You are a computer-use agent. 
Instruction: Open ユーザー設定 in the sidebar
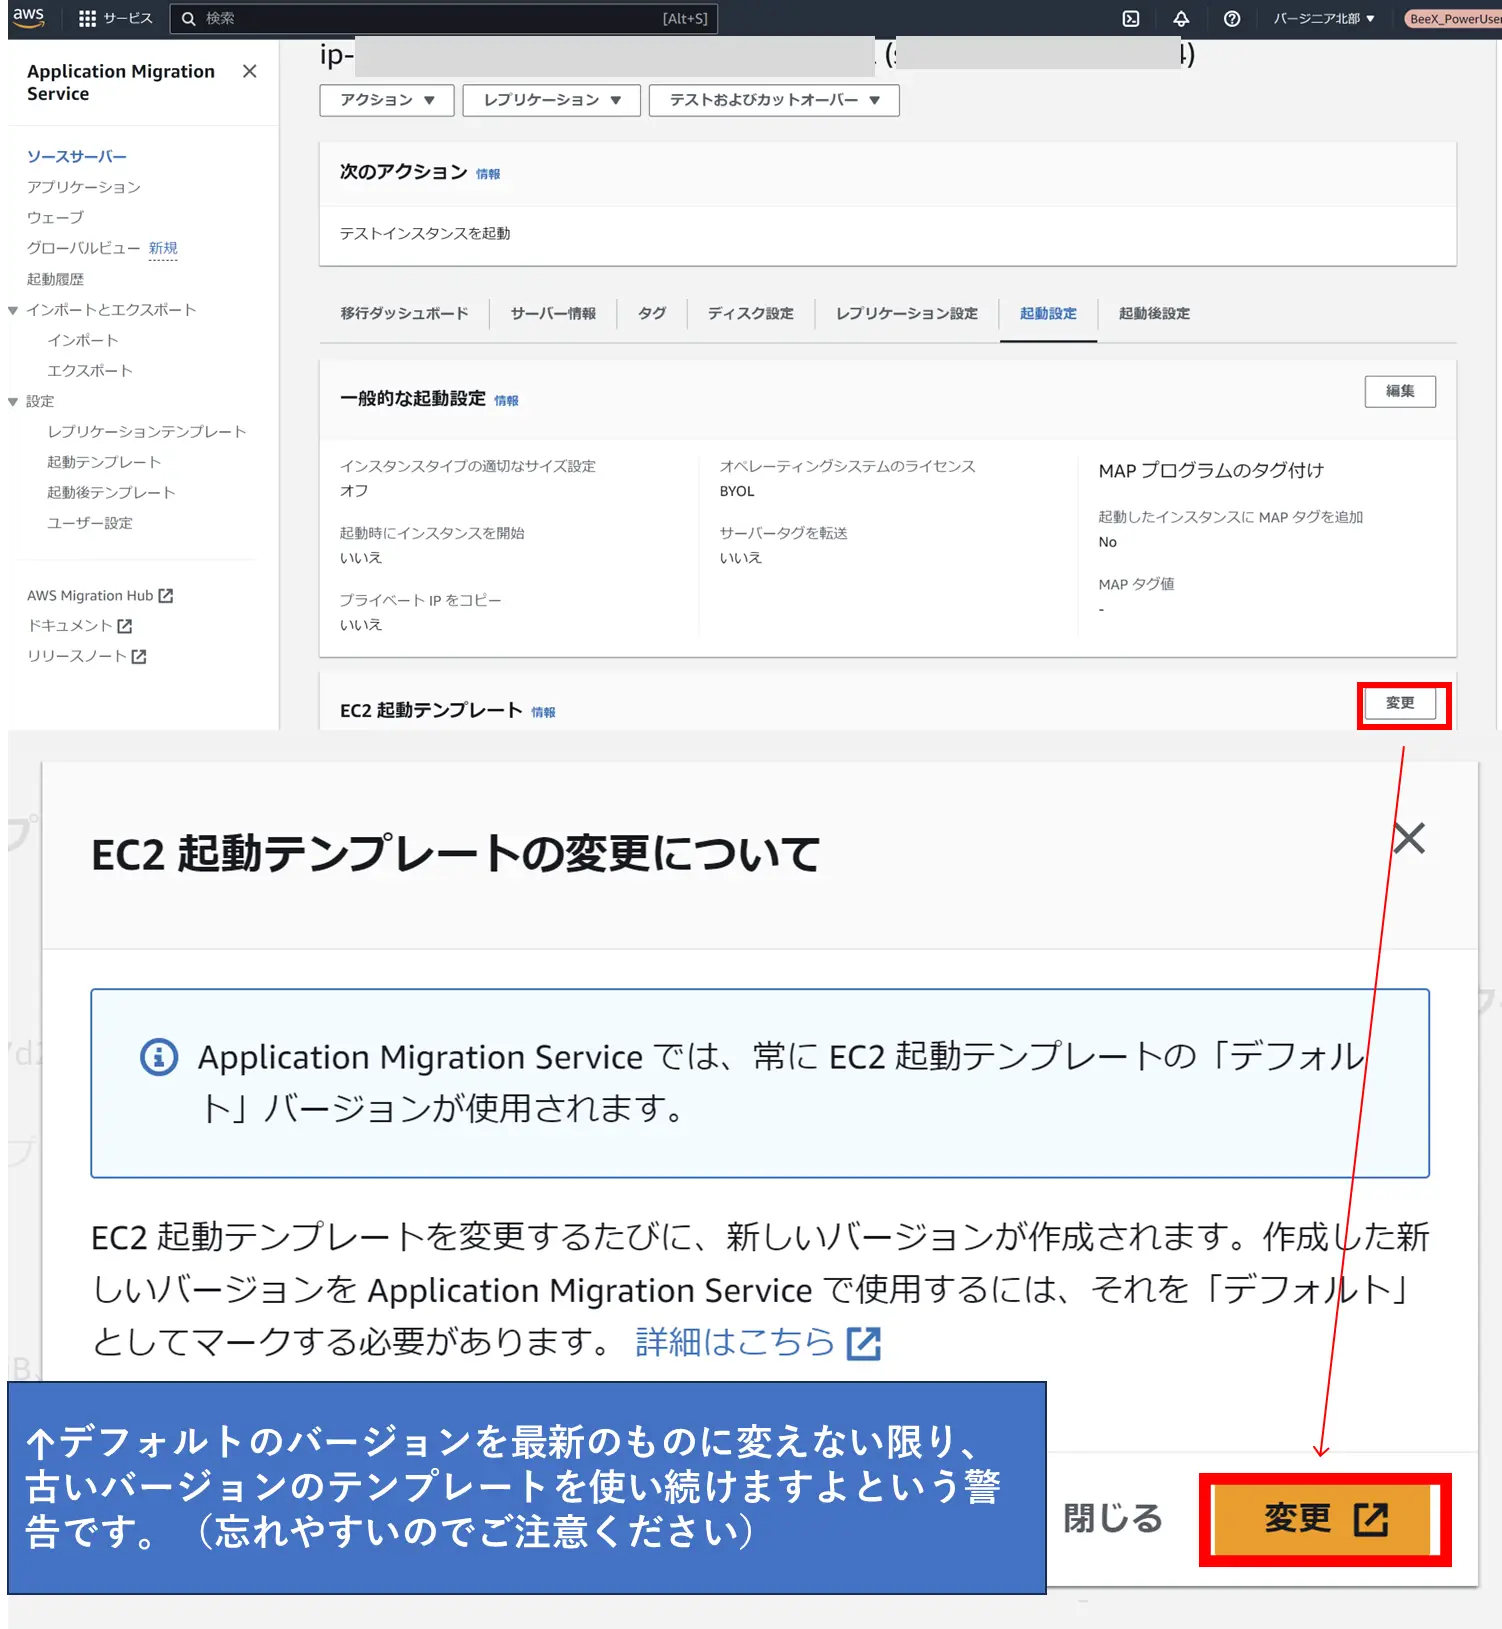click(x=90, y=523)
